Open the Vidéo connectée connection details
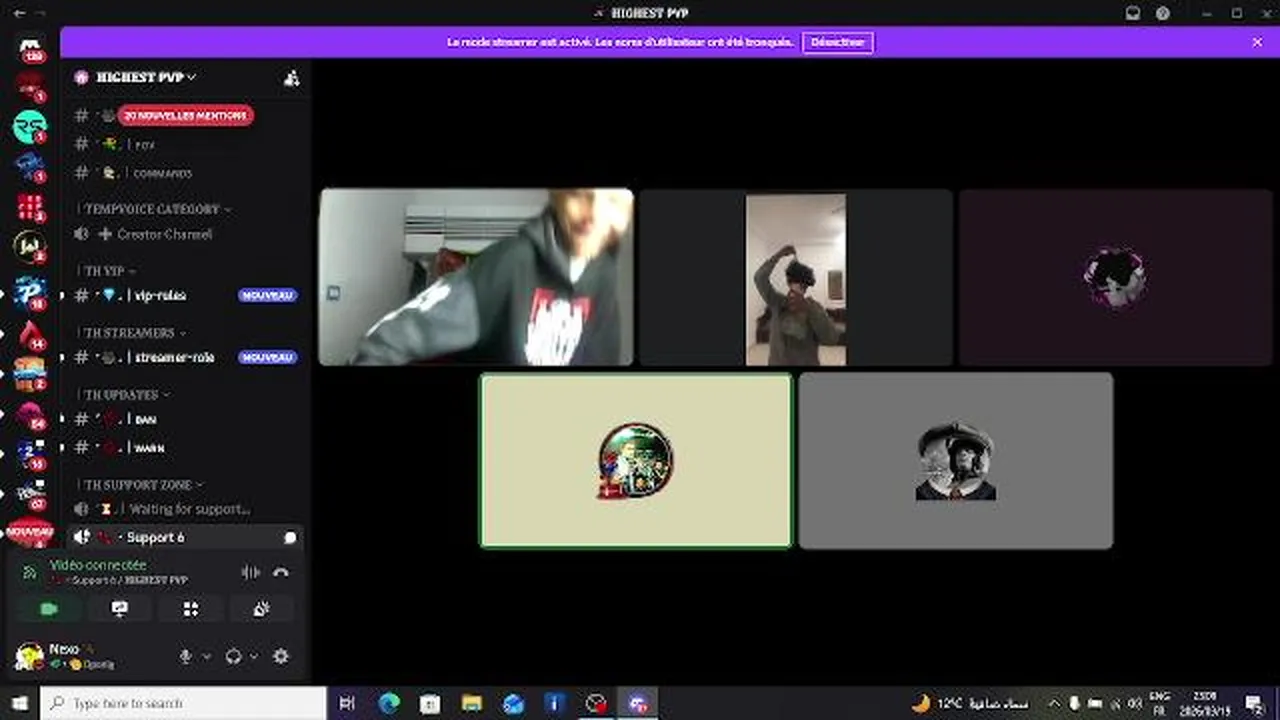This screenshot has height=720, width=1280. 98,565
